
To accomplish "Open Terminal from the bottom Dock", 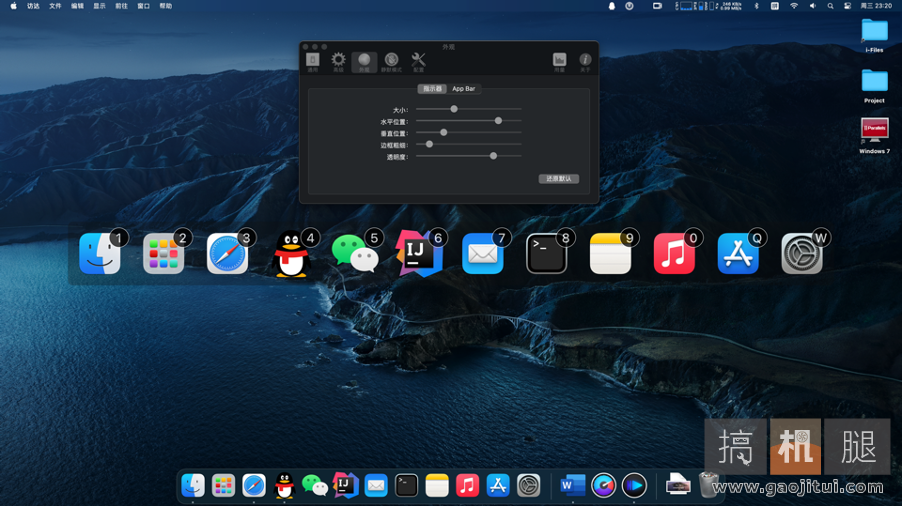I will click(406, 486).
